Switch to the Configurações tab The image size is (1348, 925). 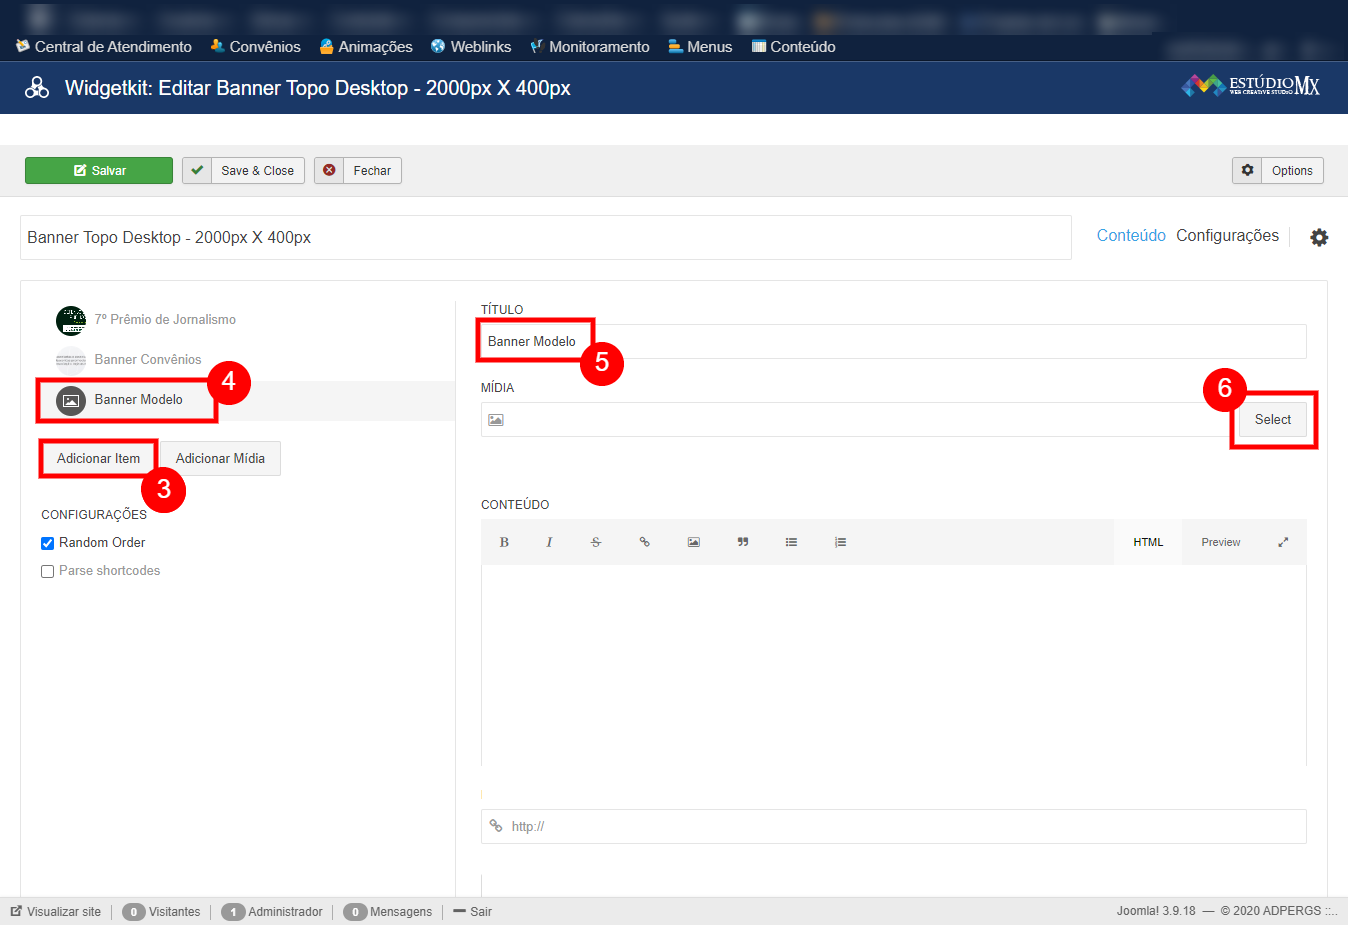point(1227,236)
